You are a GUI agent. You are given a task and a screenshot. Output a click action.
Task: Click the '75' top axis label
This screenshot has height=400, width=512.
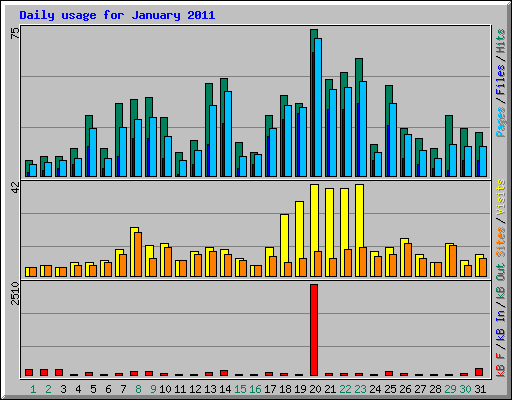[15, 33]
